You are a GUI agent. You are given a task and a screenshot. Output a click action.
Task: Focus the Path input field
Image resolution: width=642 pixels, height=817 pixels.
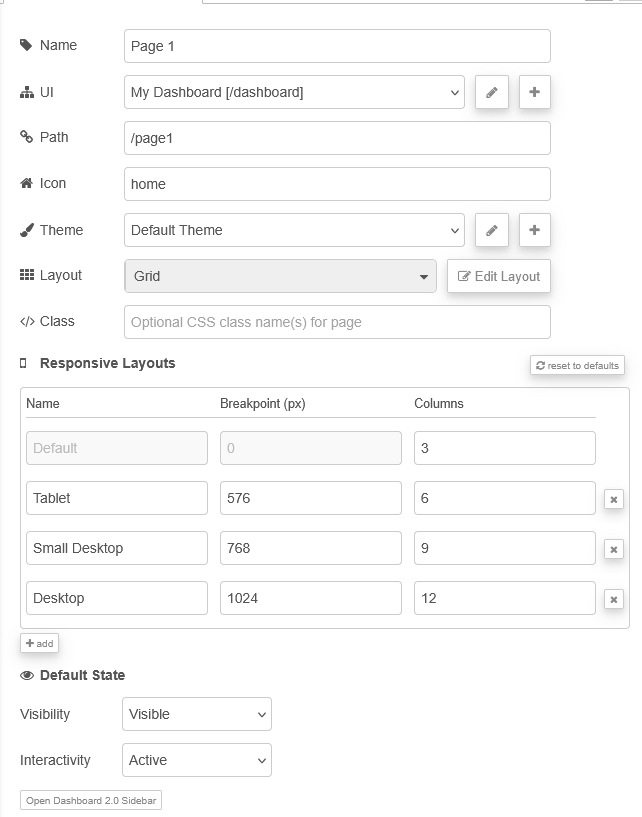click(x=337, y=138)
